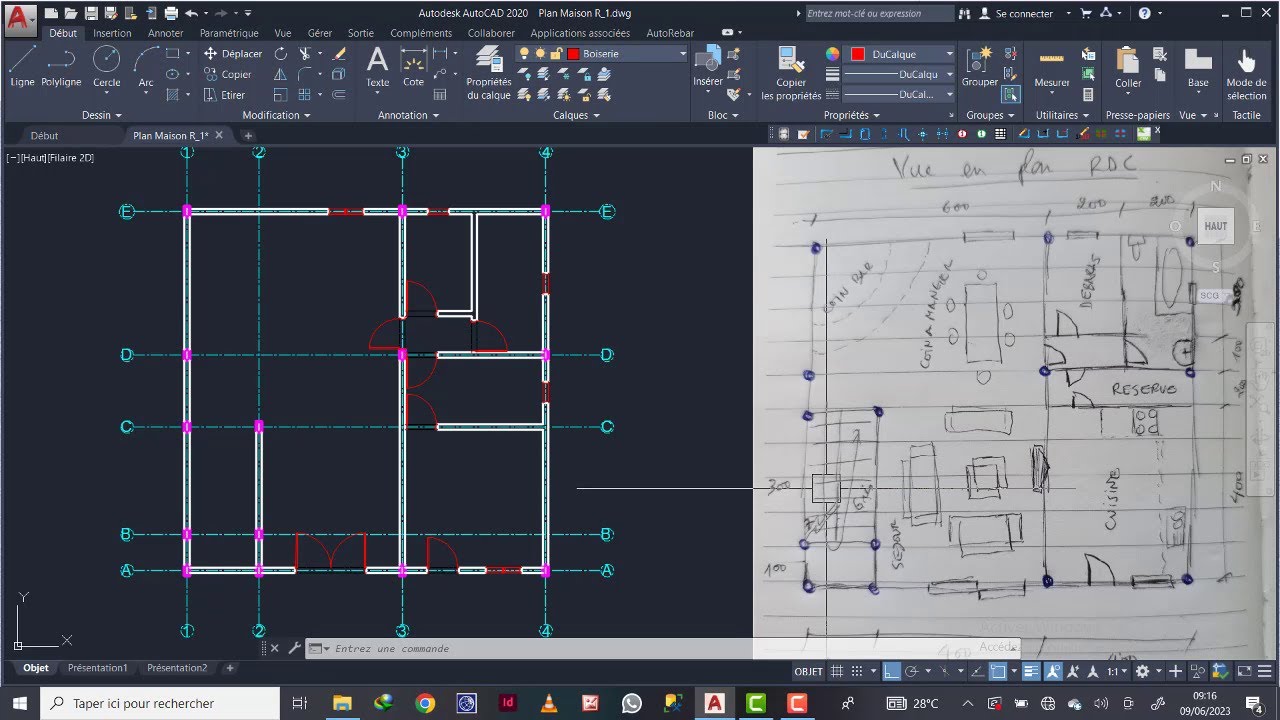Expand the Dessin panel

(102, 115)
